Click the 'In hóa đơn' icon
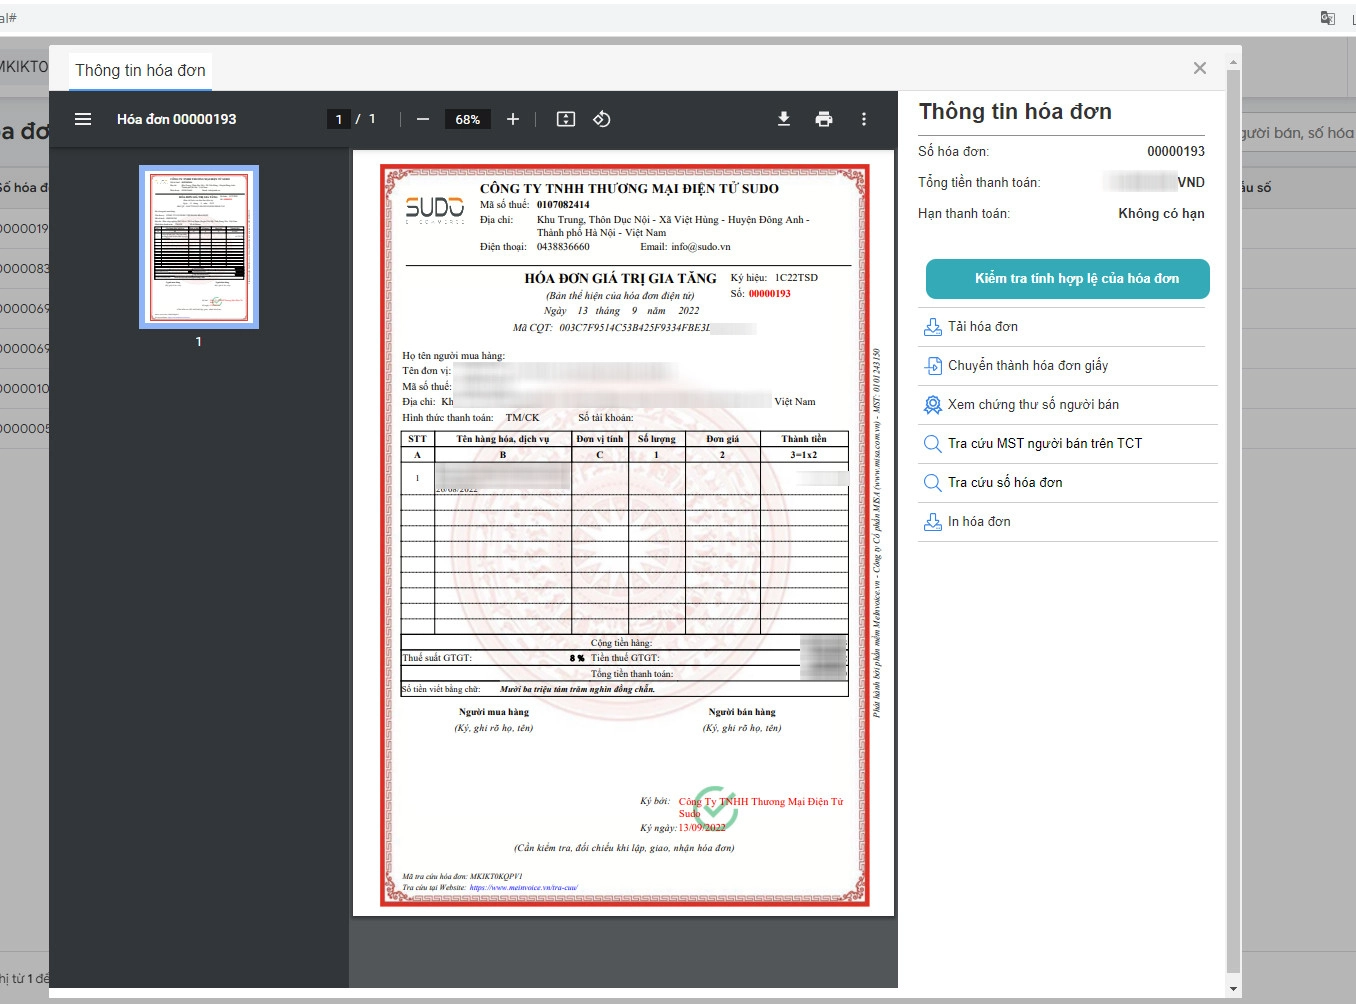This screenshot has height=1004, width=1356. [932, 522]
